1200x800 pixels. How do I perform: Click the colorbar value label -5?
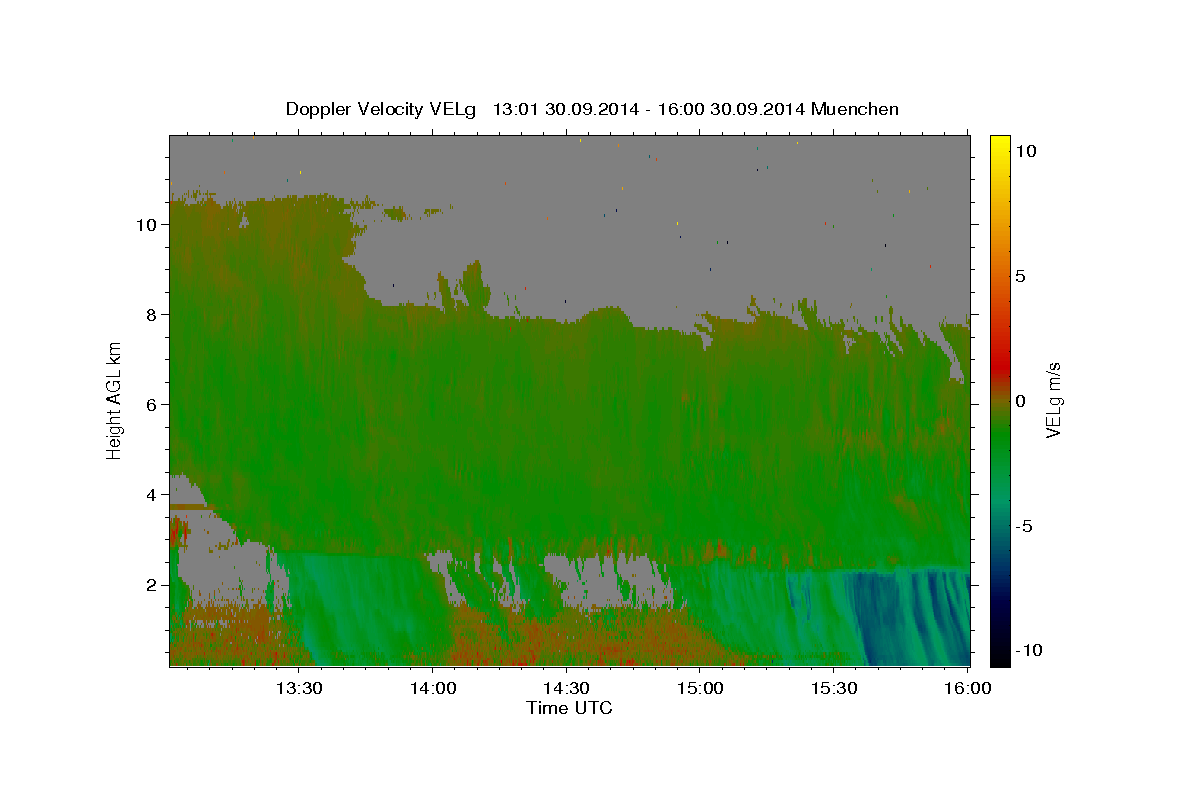pyautogui.click(x=1023, y=525)
